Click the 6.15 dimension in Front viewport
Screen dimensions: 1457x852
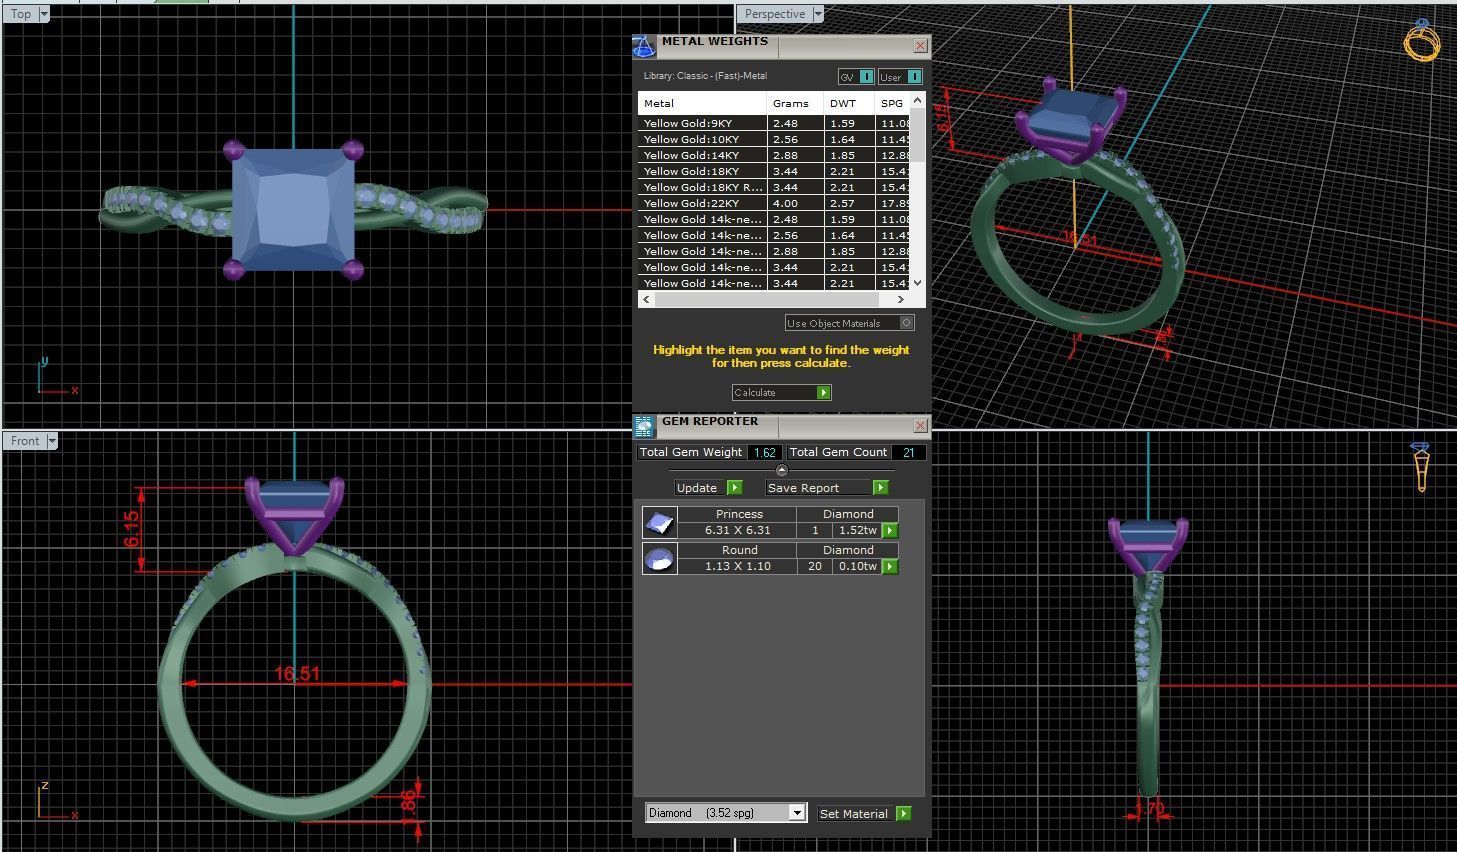click(x=133, y=529)
